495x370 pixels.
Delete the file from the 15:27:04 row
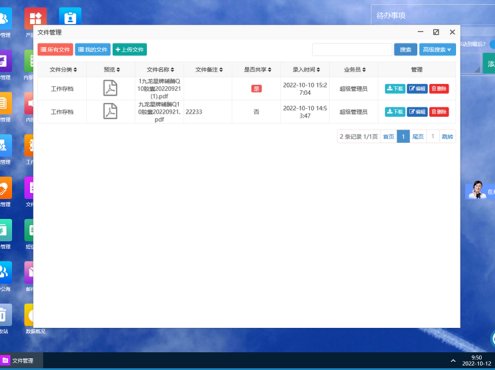tap(439, 89)
